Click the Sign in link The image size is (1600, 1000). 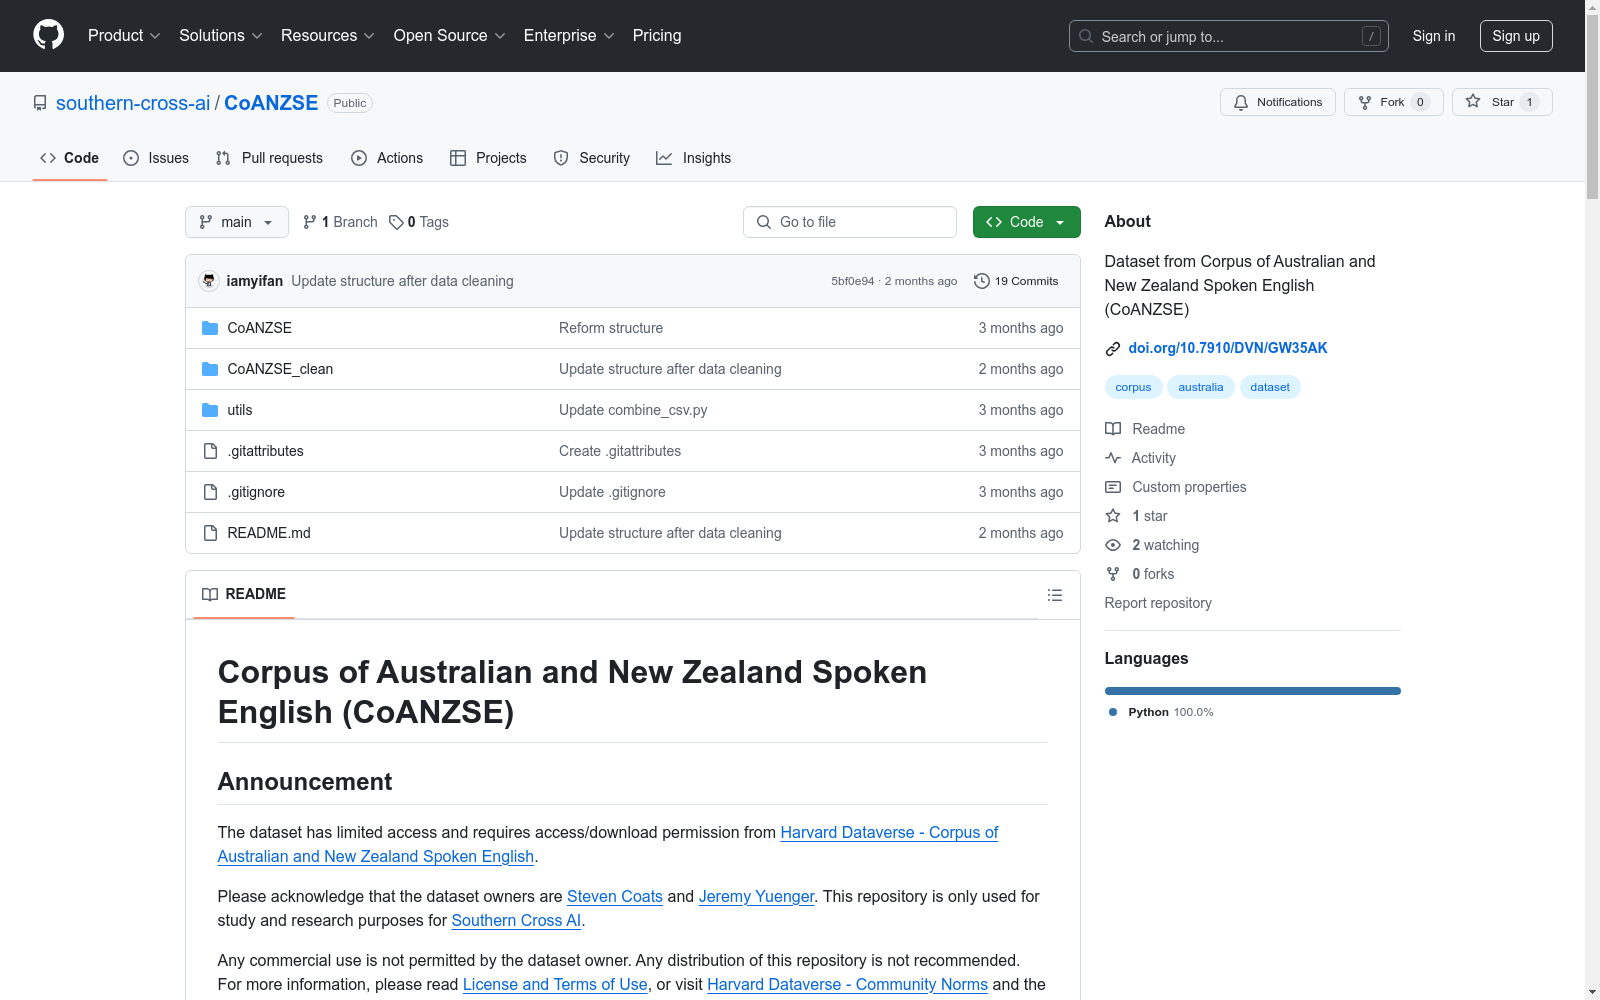point(1433,36)
